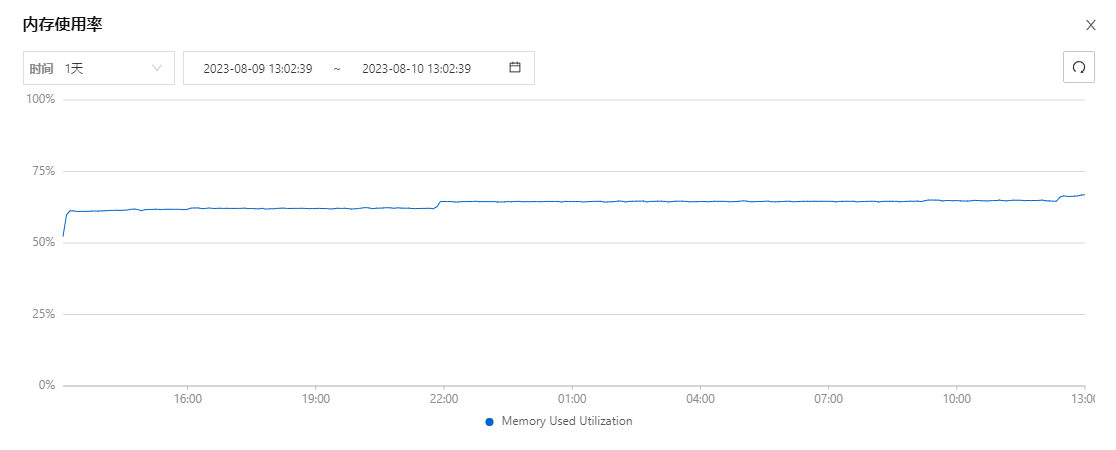The width and height of the screenshot is (1116, 450).
Task: Close the memory usage panel
Action: coord(1090,25)
